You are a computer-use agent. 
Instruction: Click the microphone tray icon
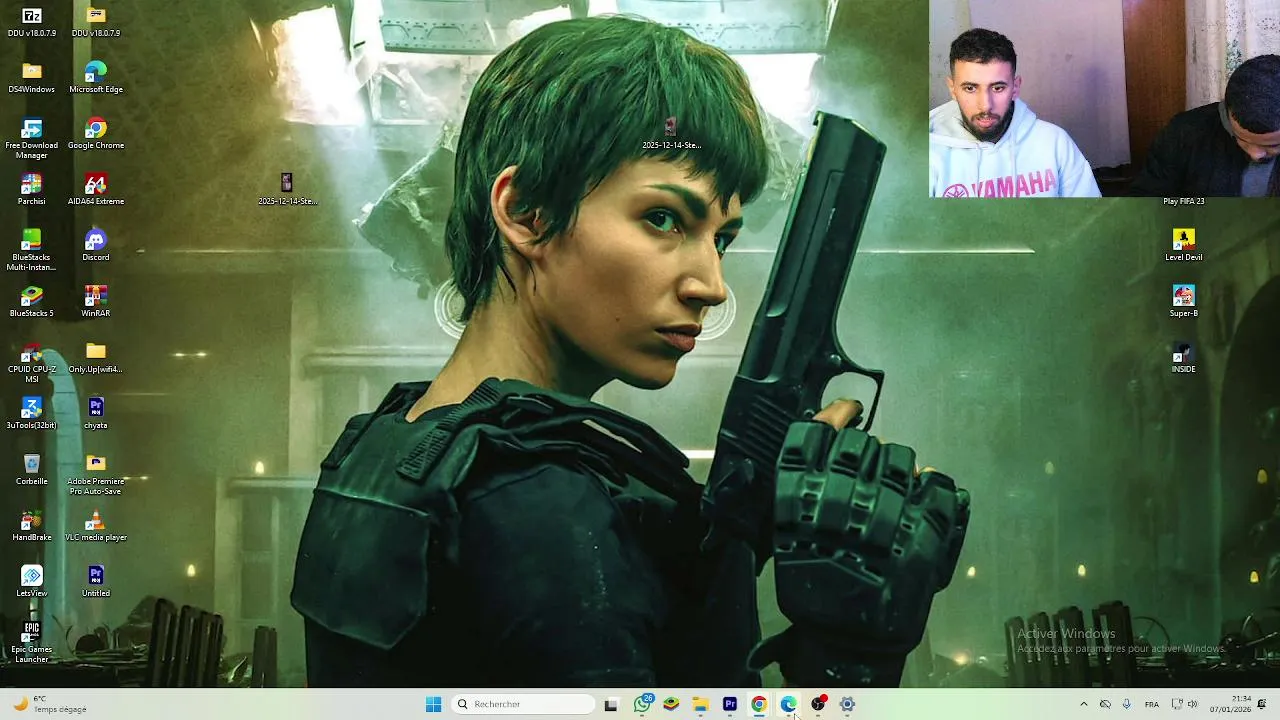pyautogui.click(x=1127, y=704)
